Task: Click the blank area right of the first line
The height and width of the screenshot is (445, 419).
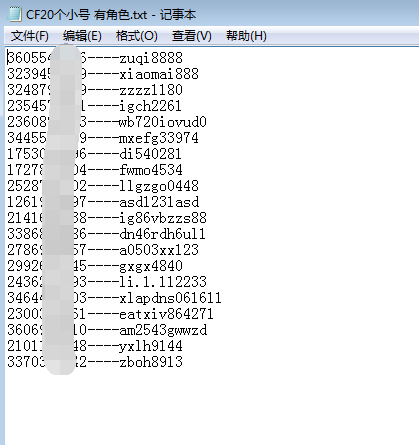Action: coord(300,58)
